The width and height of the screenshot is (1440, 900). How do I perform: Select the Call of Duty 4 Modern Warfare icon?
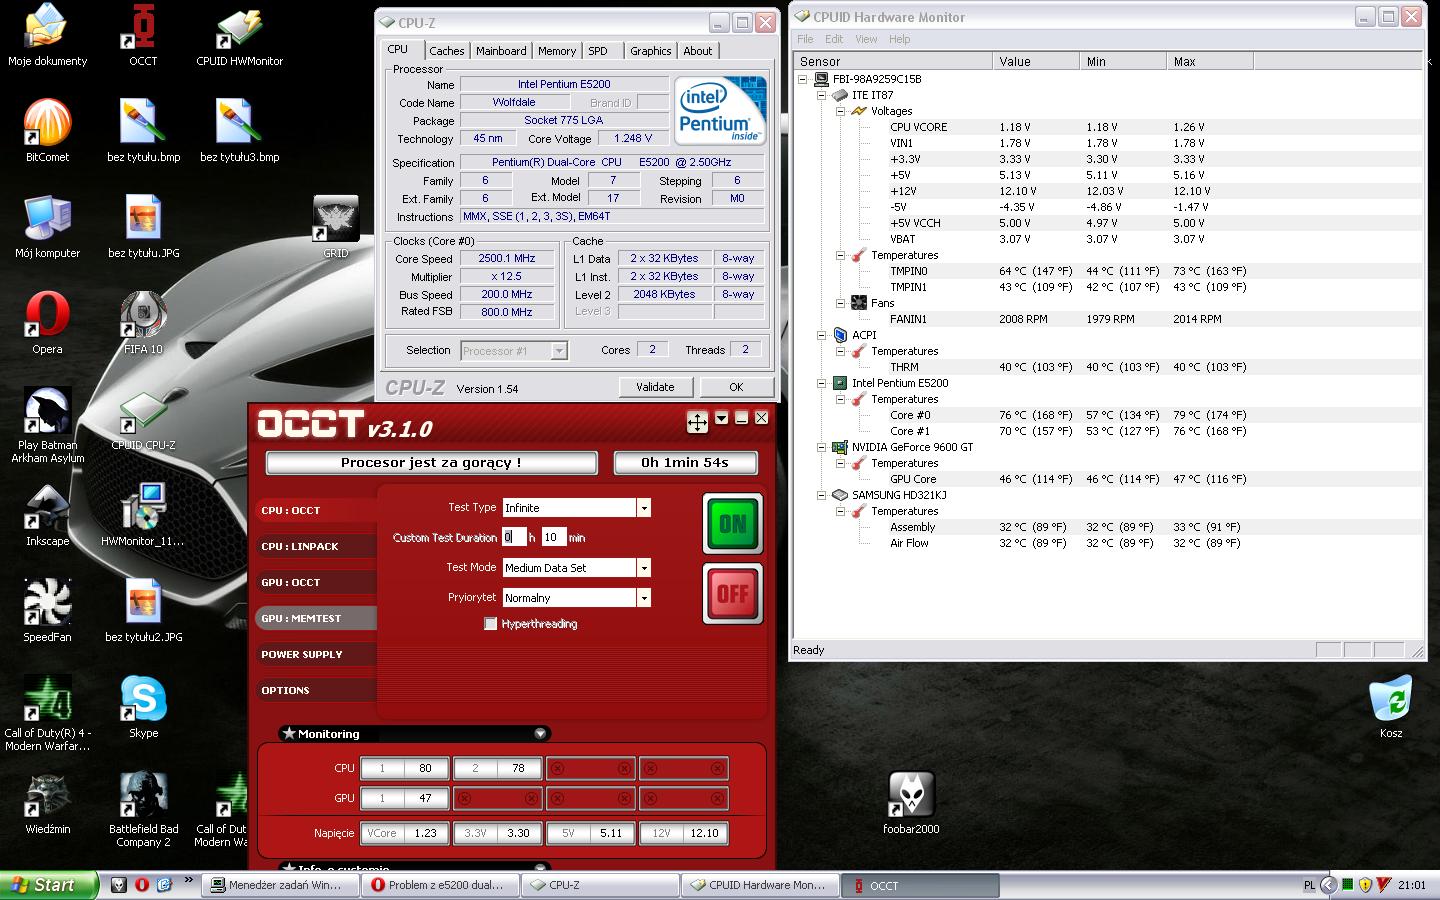[x=47, y=713]
